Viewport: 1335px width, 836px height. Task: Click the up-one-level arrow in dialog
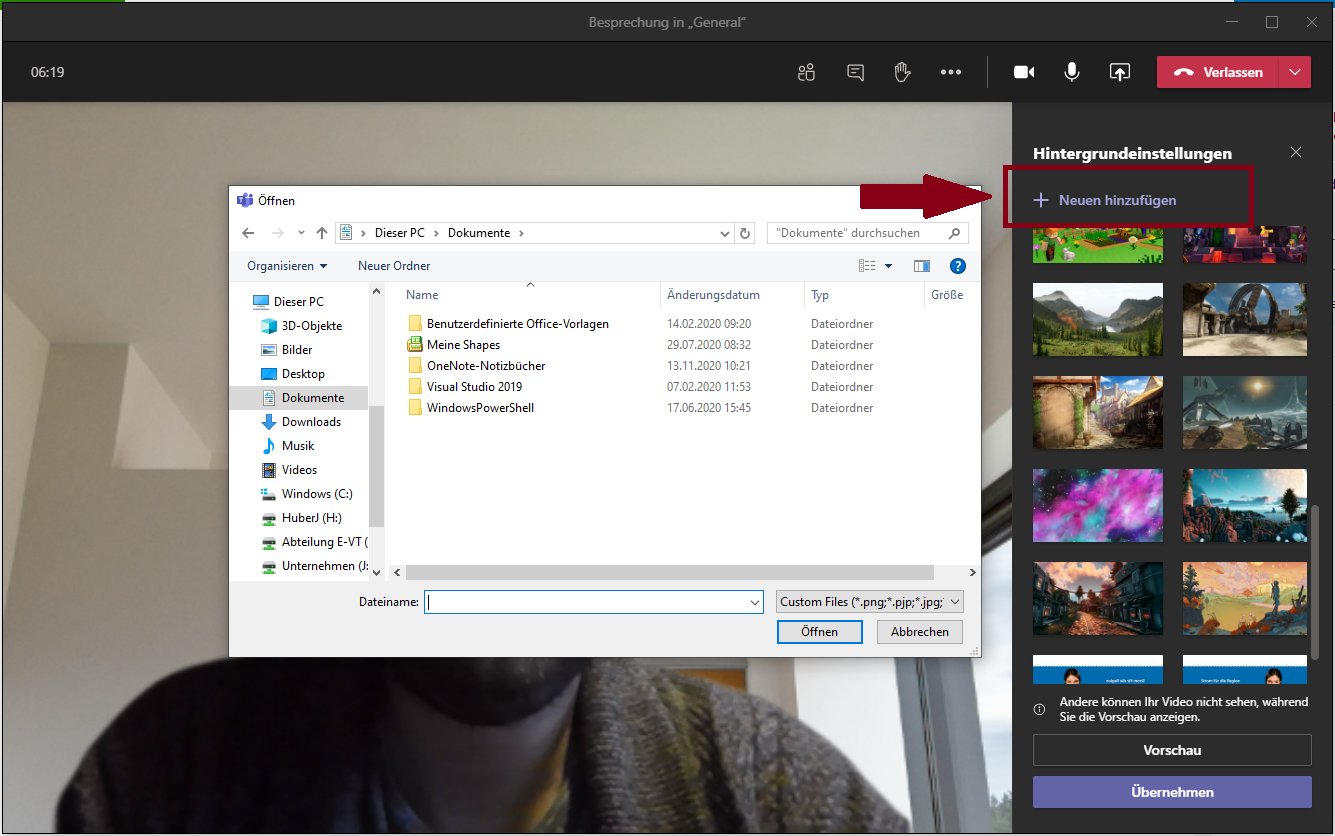[322, 233]
